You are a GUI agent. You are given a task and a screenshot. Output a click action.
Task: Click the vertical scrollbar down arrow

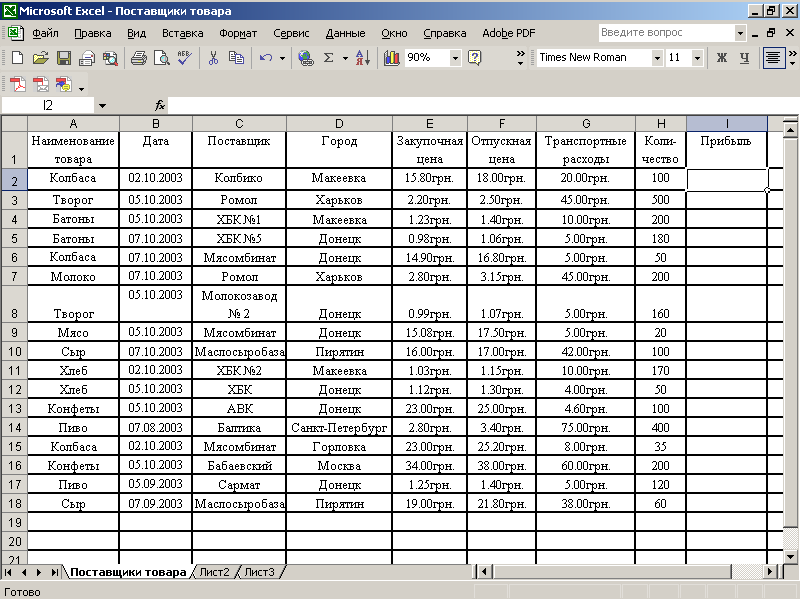coord(791,557)
